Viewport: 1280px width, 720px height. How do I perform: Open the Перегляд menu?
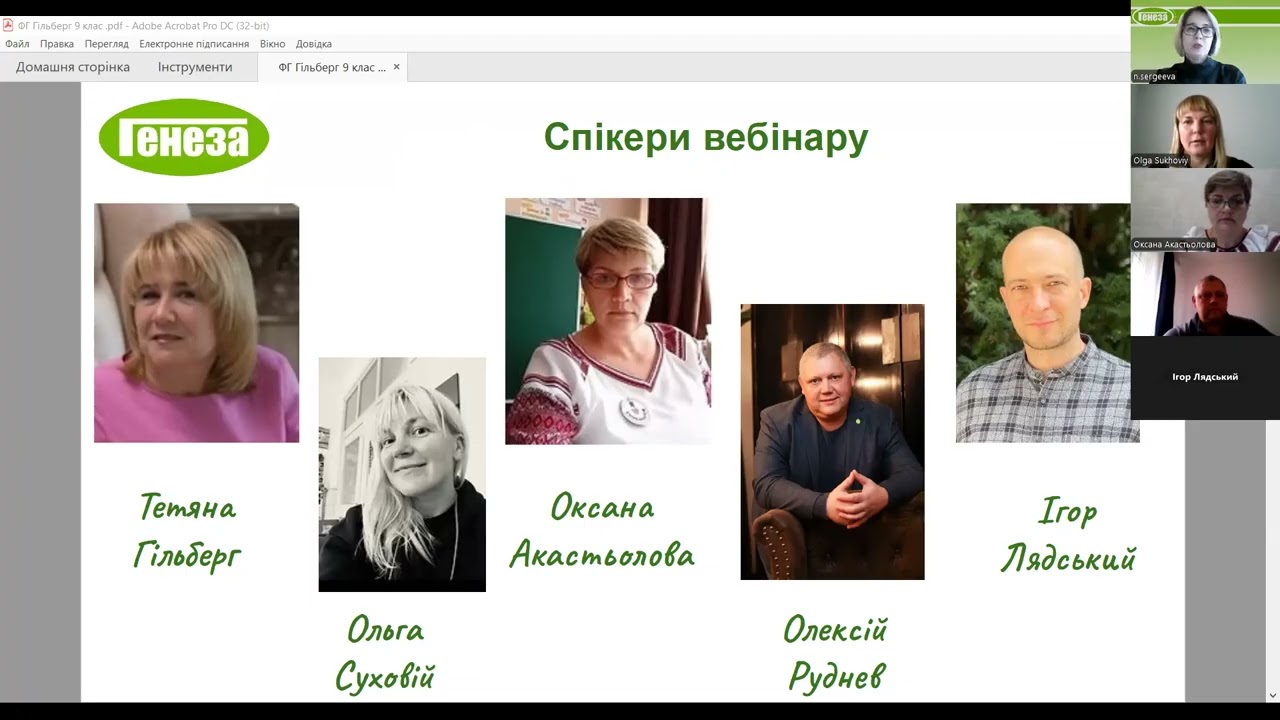point(107,44)
